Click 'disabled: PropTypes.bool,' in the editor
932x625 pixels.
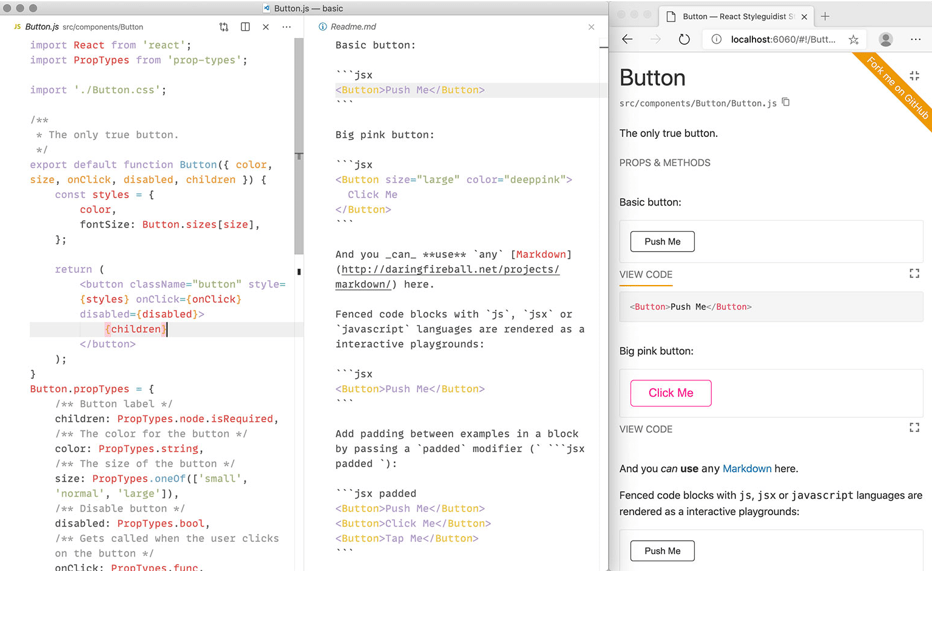[x=132, y=523]
